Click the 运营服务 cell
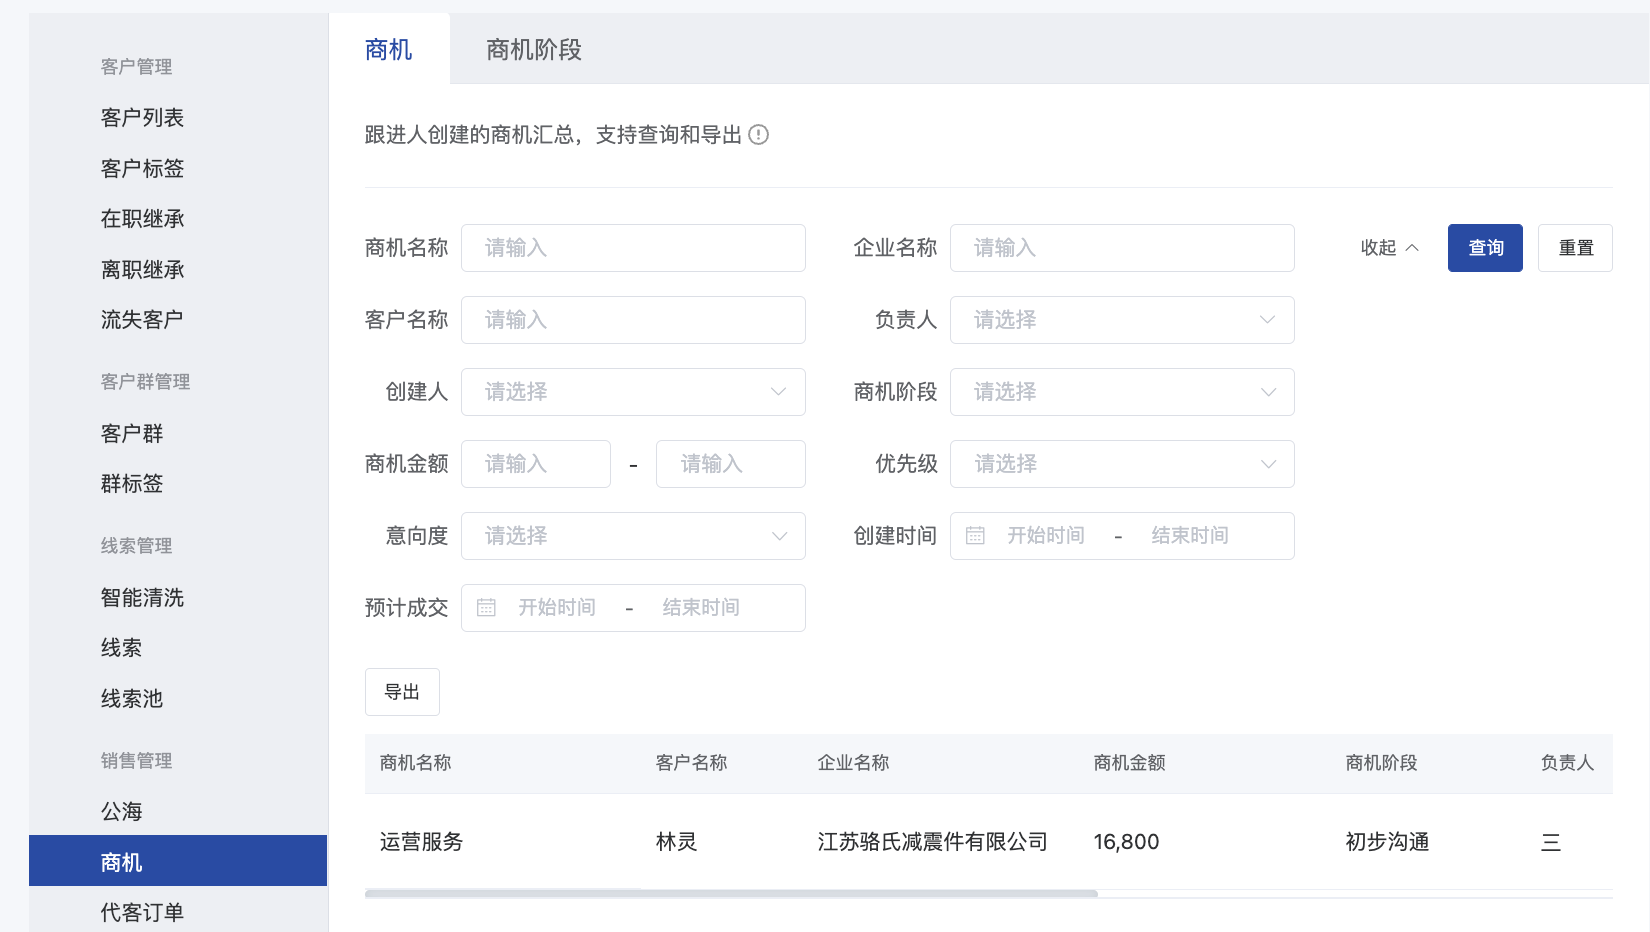Screen dimensions: 1650x932 422,842
